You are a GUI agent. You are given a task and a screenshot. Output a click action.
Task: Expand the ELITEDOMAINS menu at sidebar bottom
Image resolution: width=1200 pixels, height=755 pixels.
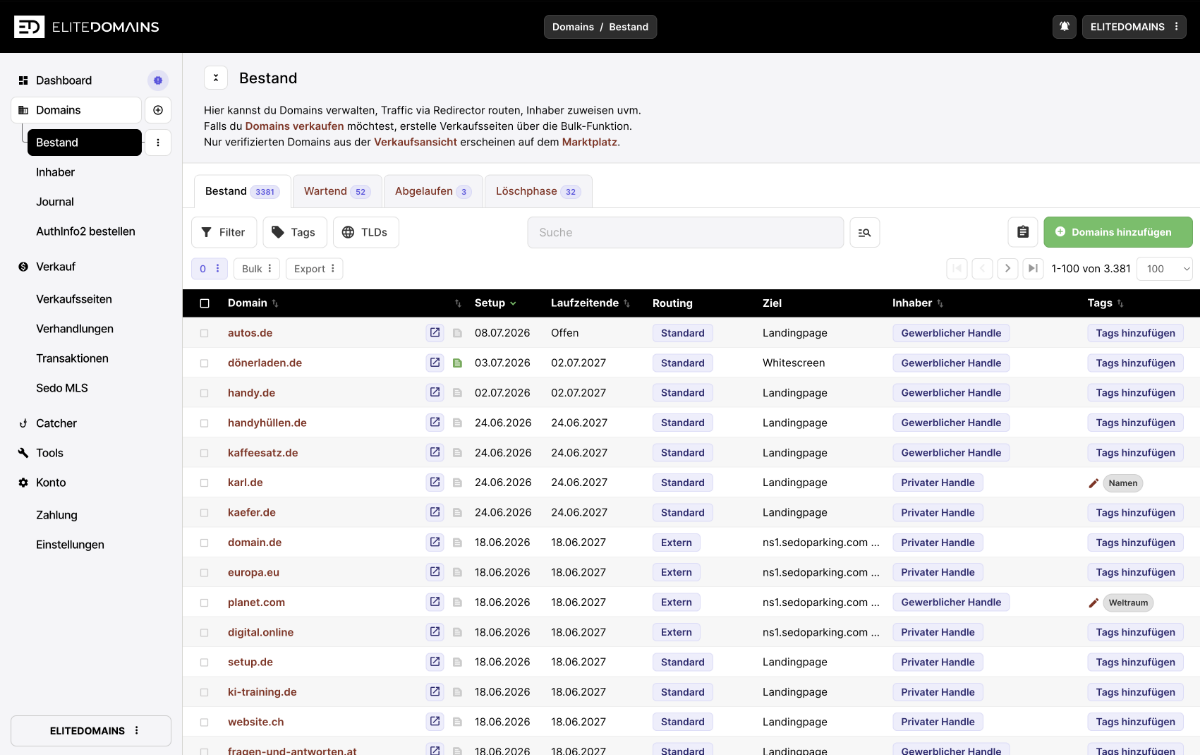91,731
